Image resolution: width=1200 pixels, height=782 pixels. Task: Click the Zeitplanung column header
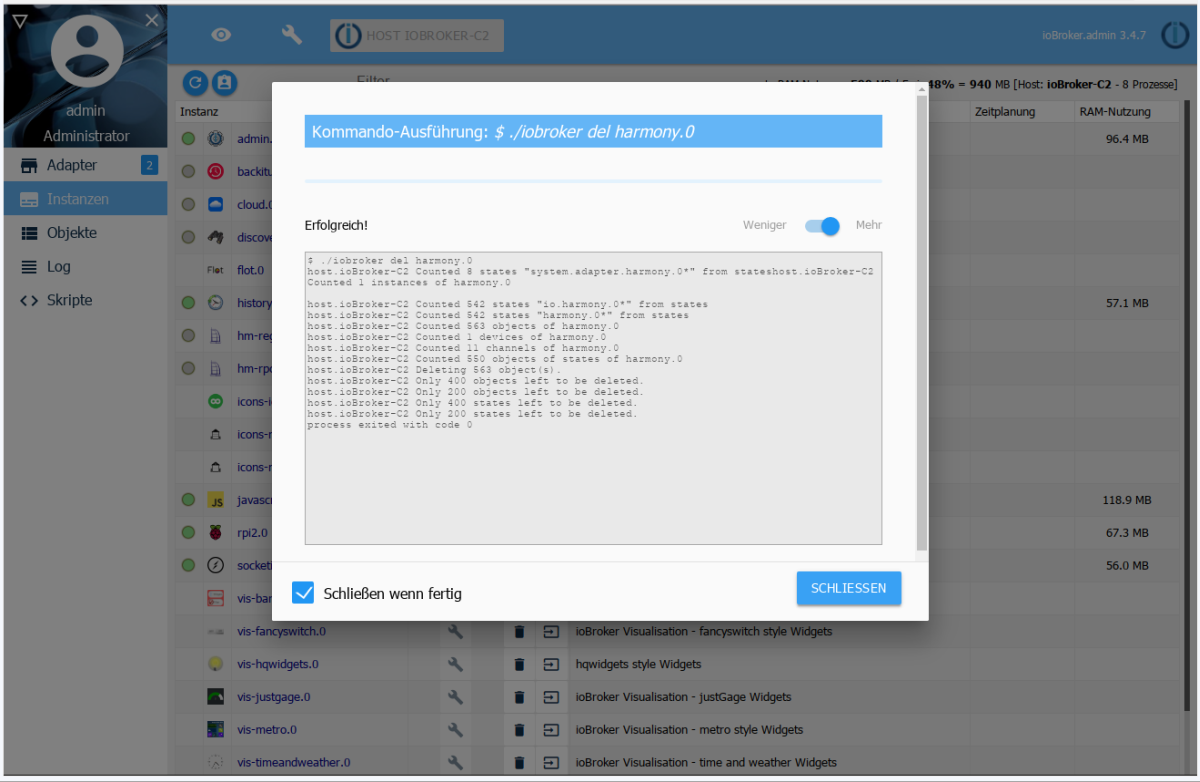click(1005, 112)
